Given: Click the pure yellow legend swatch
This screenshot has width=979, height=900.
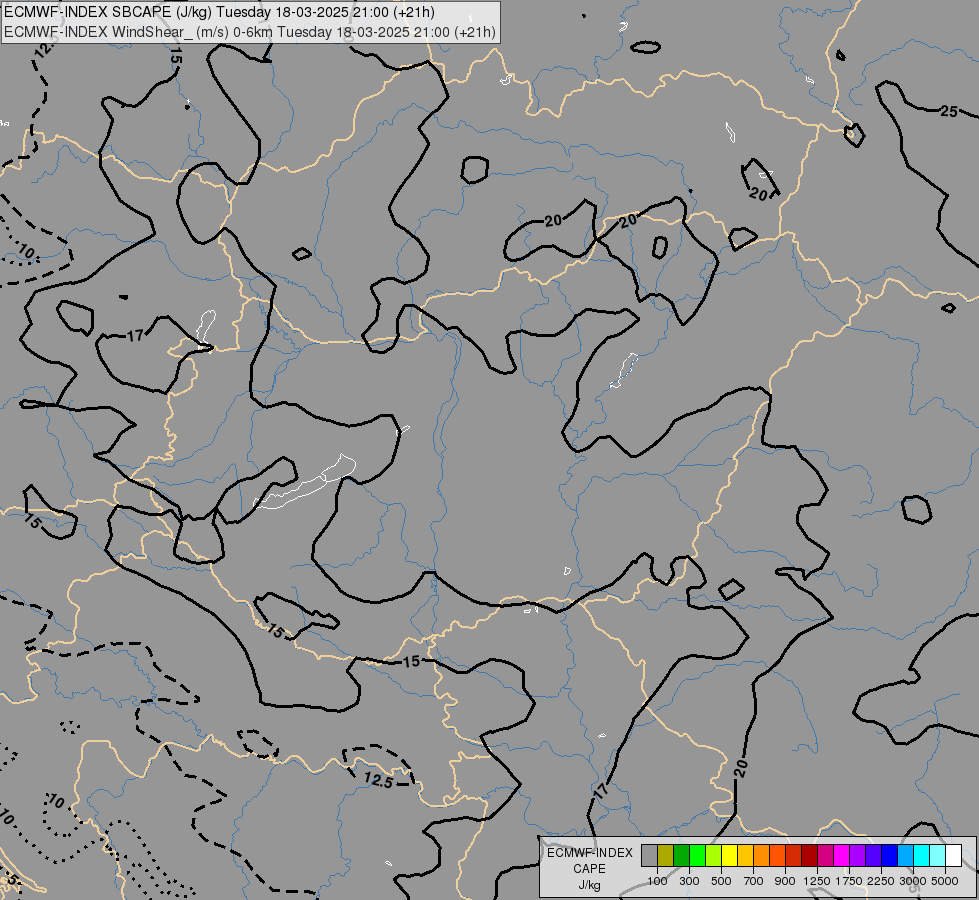Looking at the screenshot, I should (729, 855).
